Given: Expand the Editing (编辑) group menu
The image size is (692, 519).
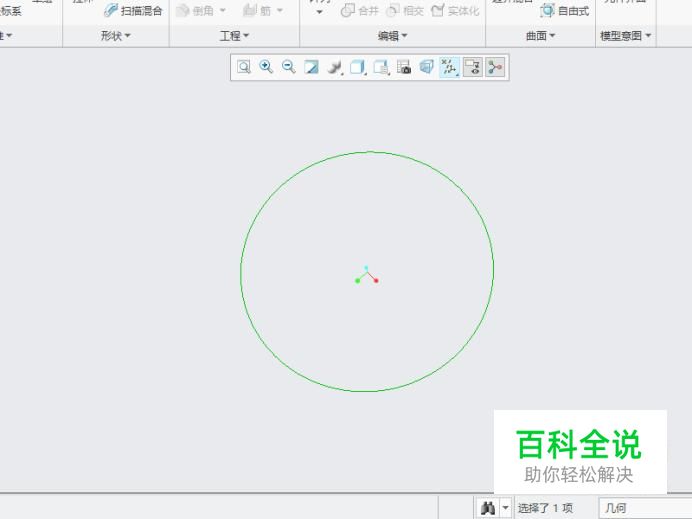Looking at the screenshot, I should point(392,36).
